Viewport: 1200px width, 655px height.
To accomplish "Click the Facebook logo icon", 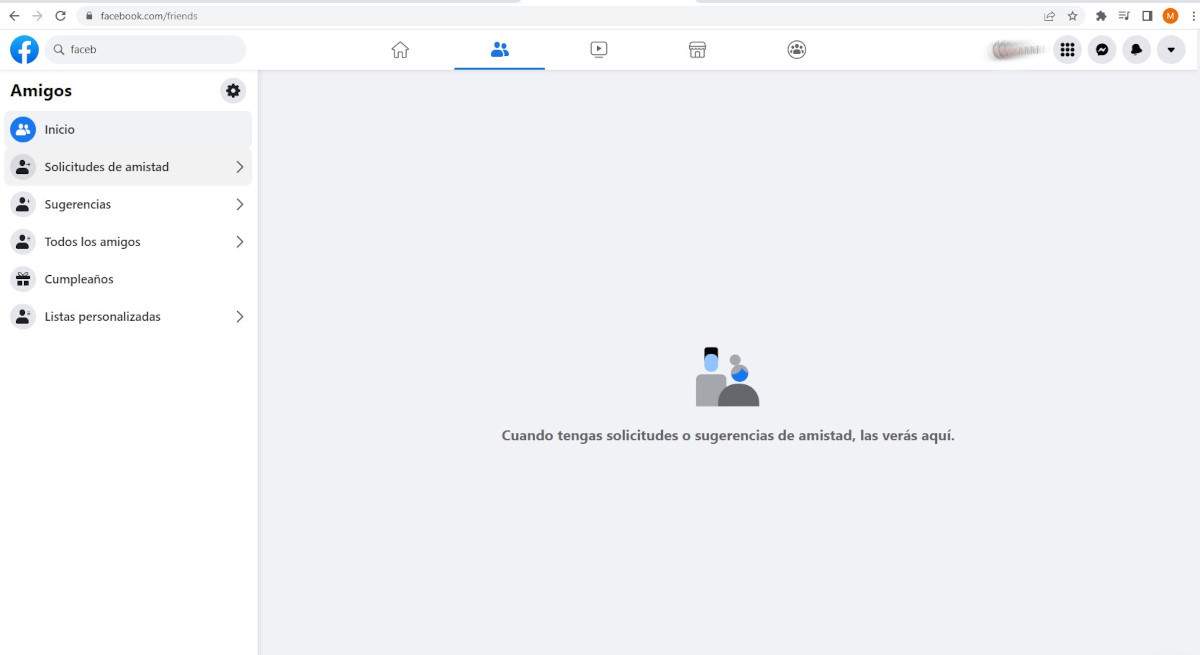I will point(24,49).
